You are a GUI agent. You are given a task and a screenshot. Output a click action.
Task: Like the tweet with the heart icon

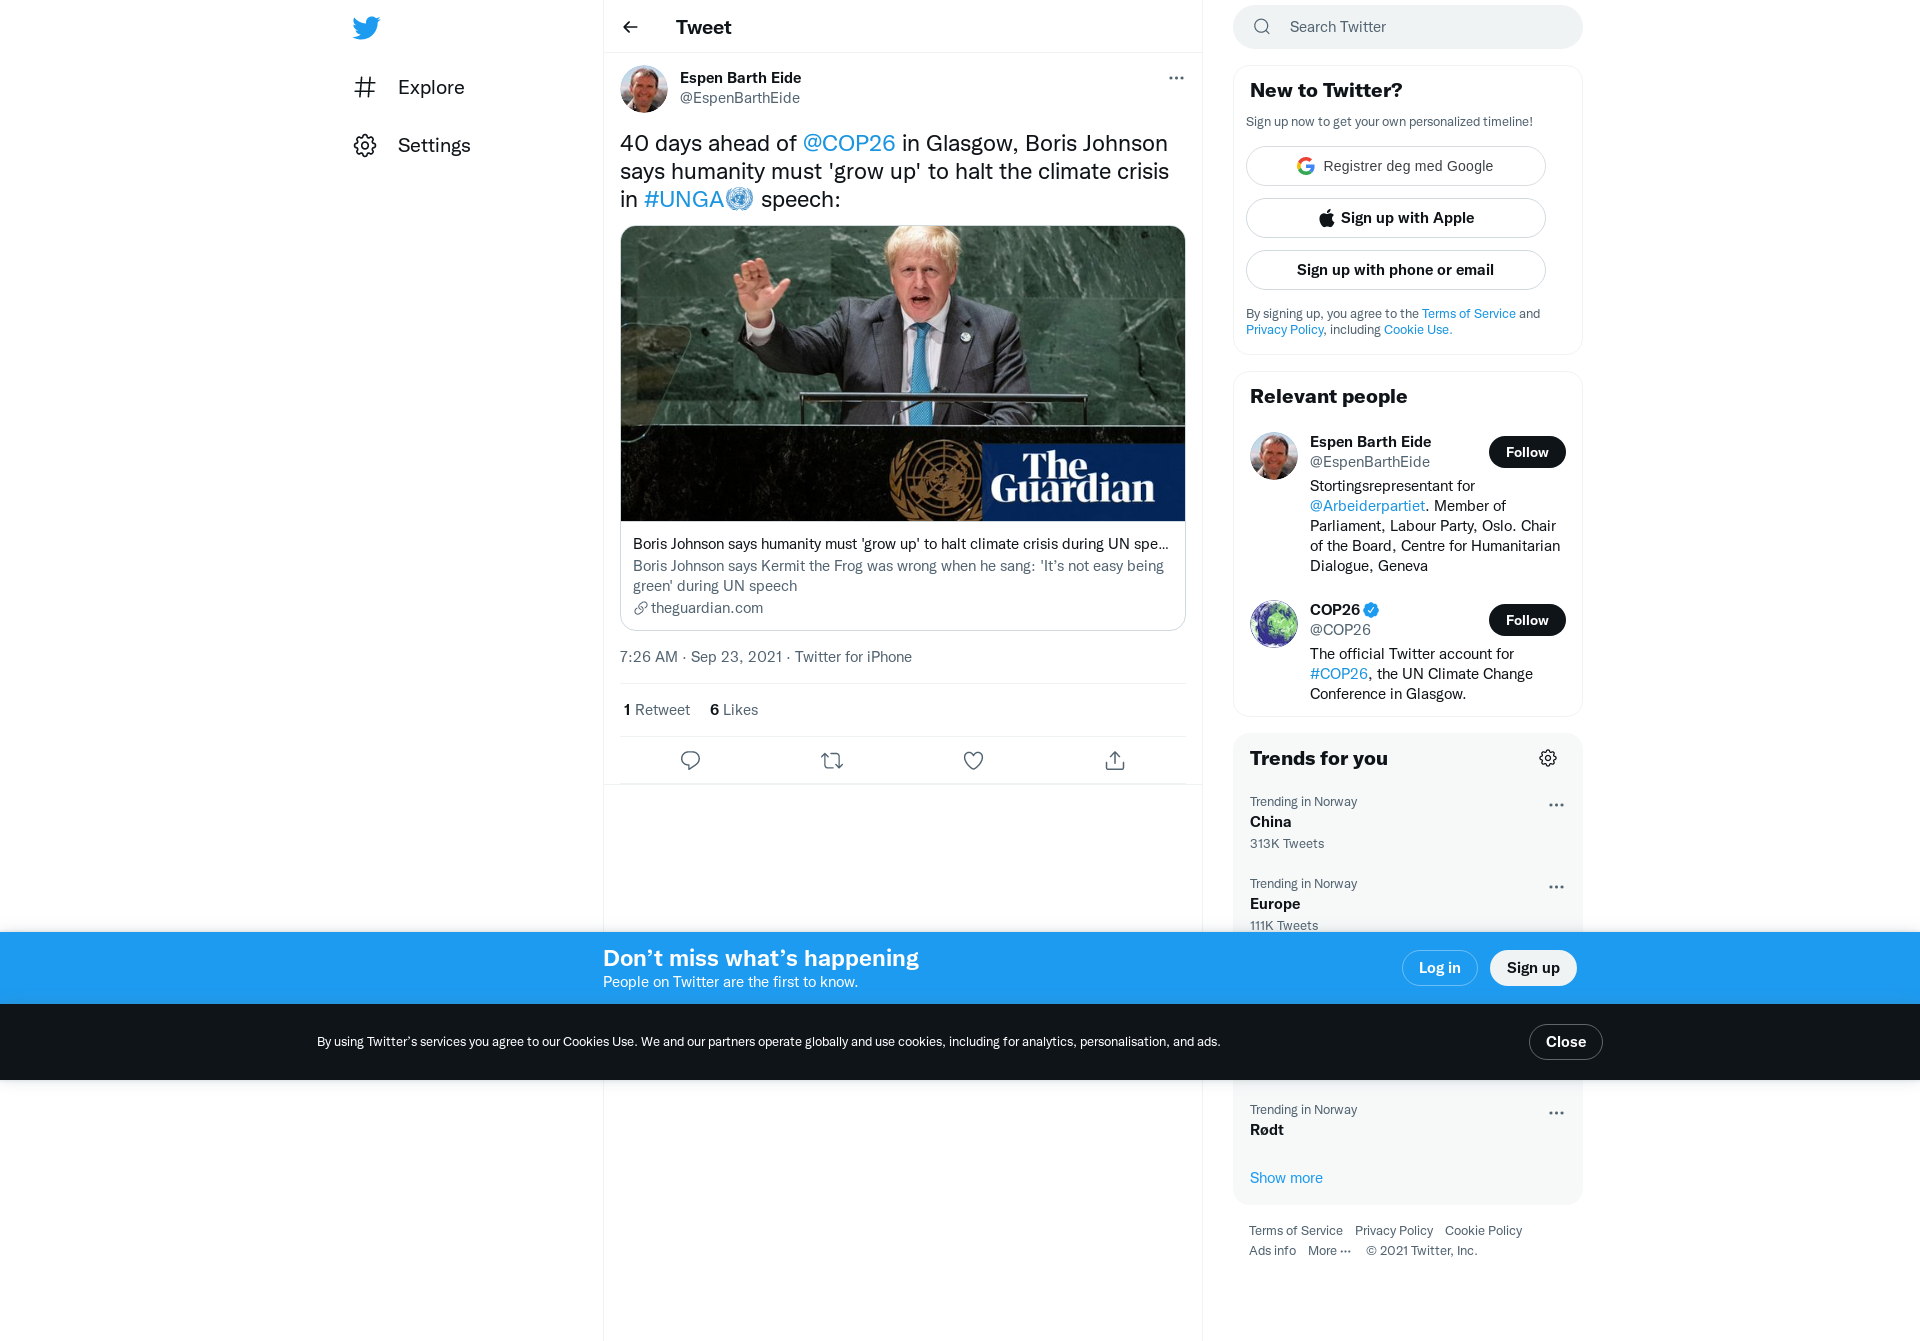(x=973, y=760)
